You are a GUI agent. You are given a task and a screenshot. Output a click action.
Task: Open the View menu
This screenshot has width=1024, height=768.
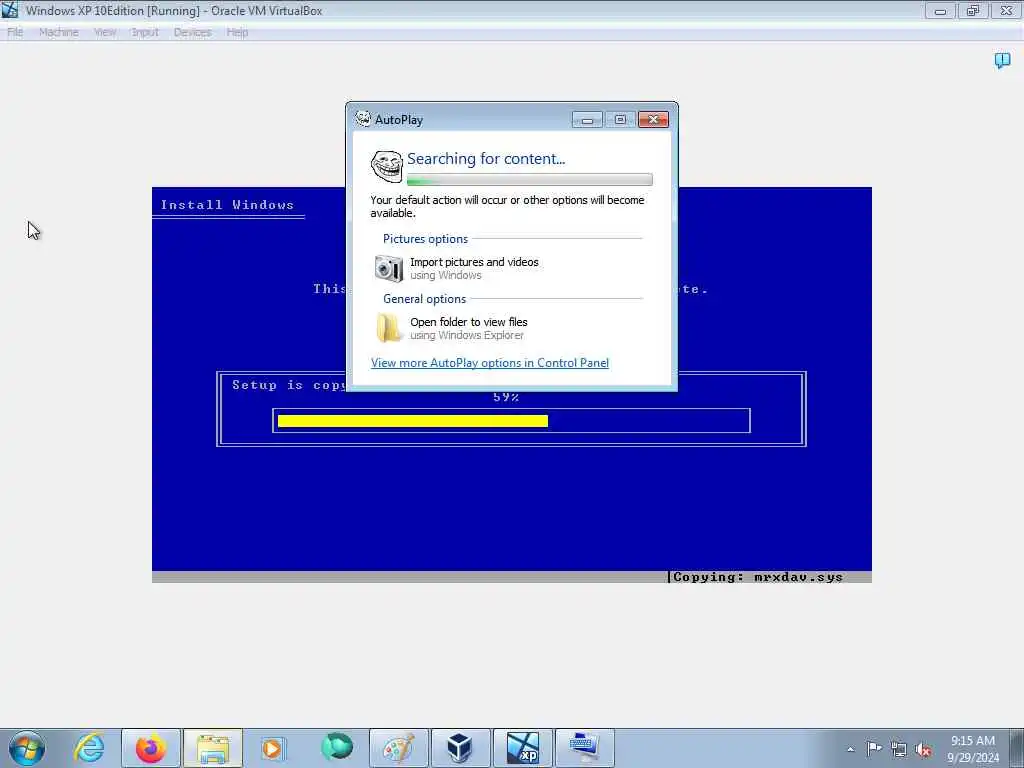[x=104, y=32]
